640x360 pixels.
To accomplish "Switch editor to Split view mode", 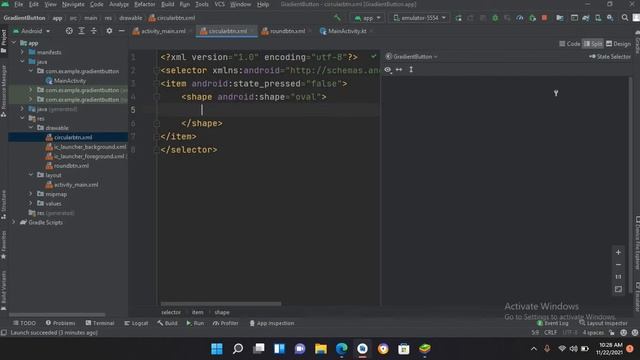I will [x=593, y=44].
